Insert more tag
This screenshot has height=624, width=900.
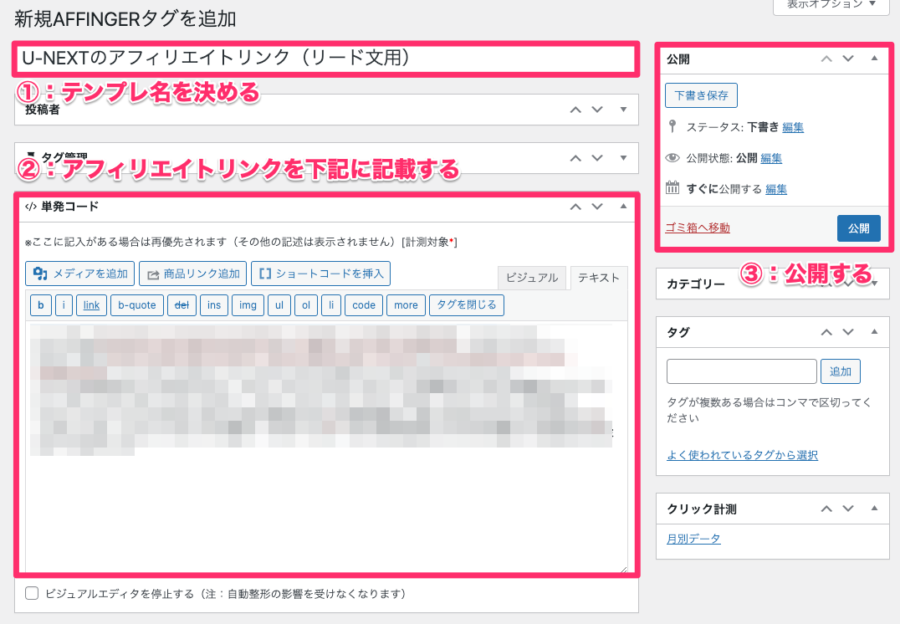pos(406,305)
